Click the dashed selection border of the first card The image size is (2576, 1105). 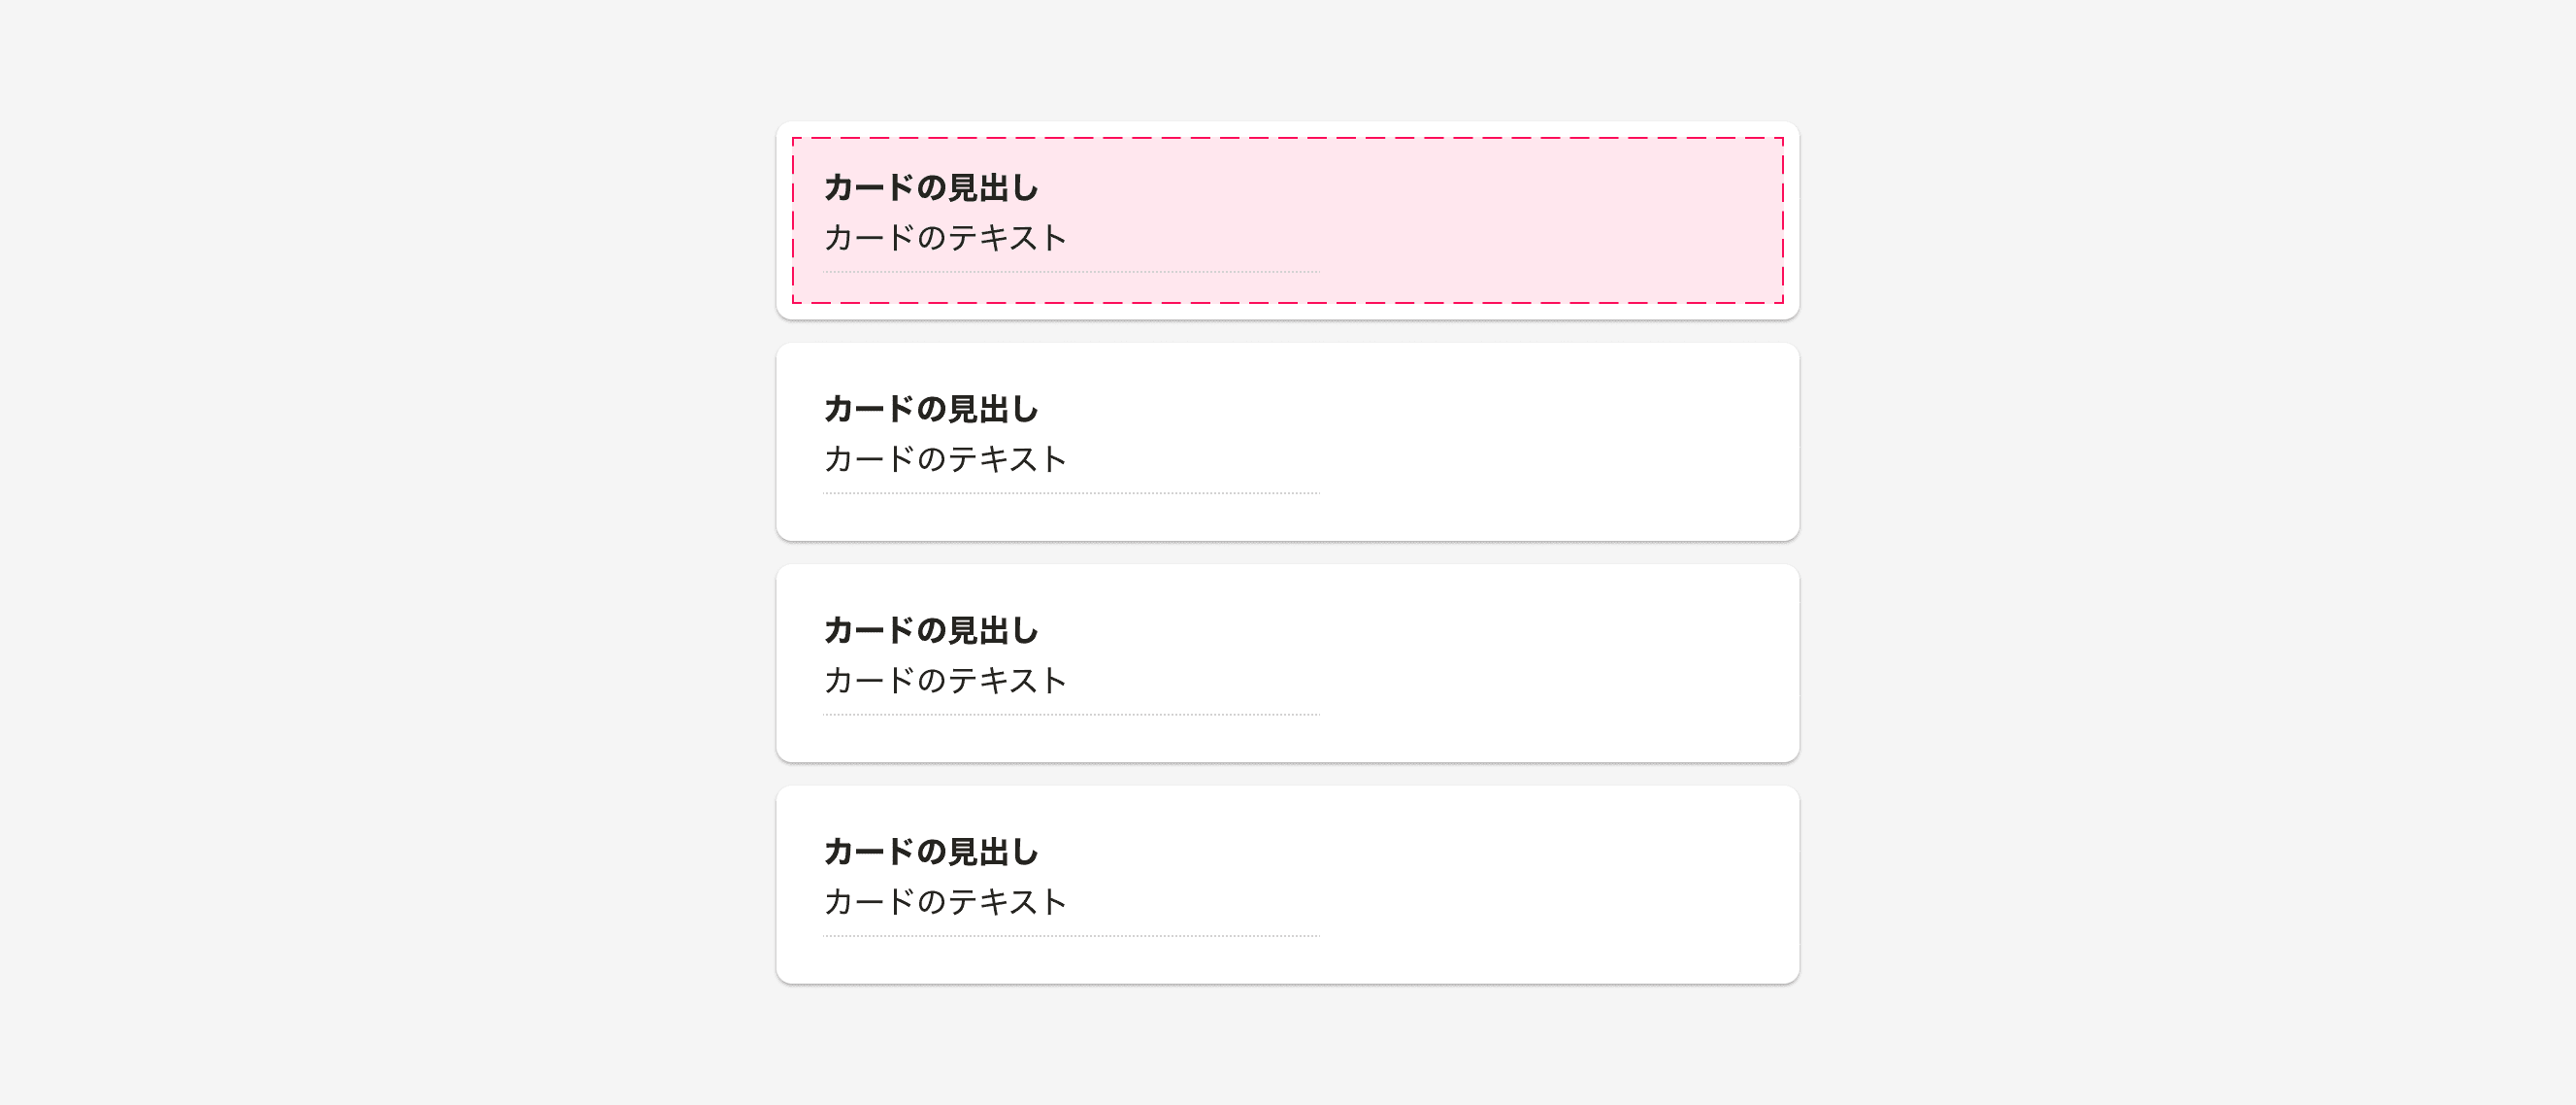(x=1288, y=137)
